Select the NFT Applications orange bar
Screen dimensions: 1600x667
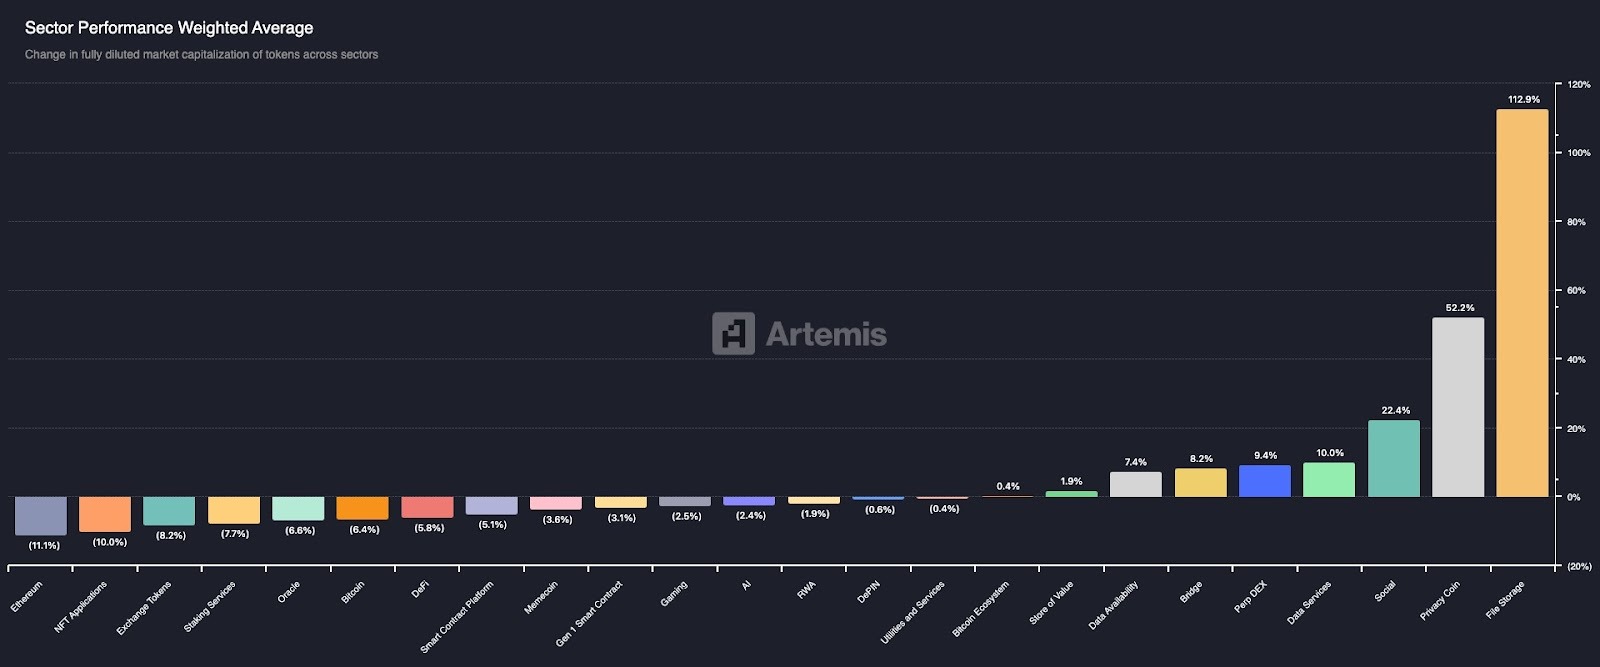click(x=105, y=514)
